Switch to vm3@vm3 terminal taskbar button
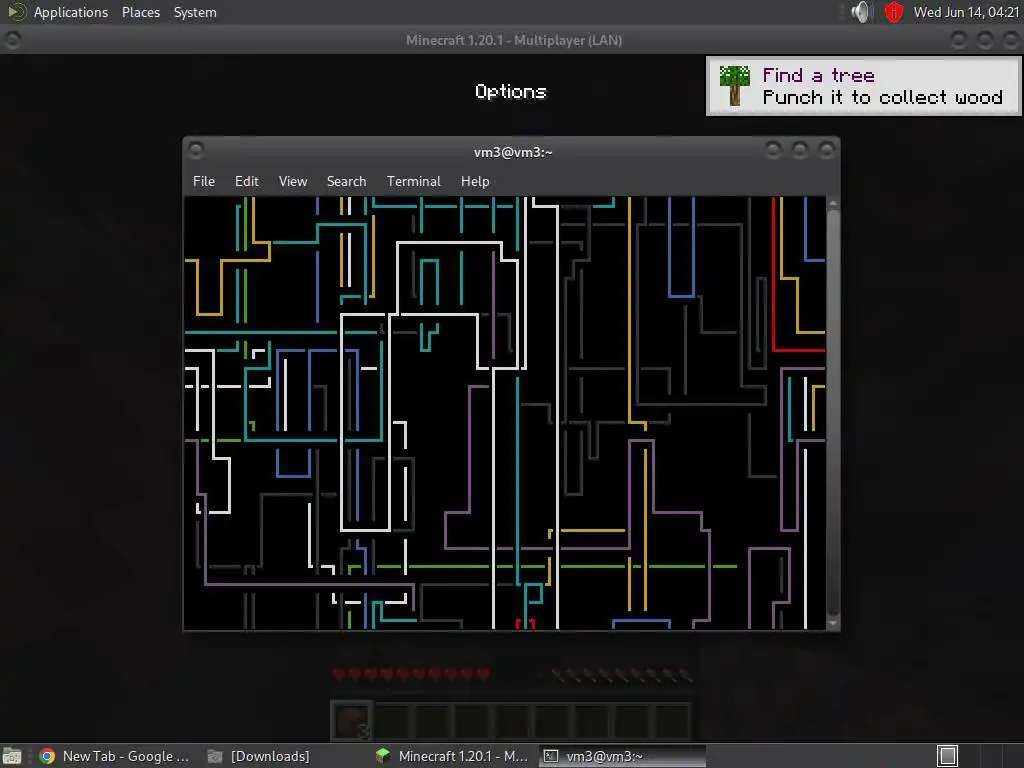 (622, 756)
